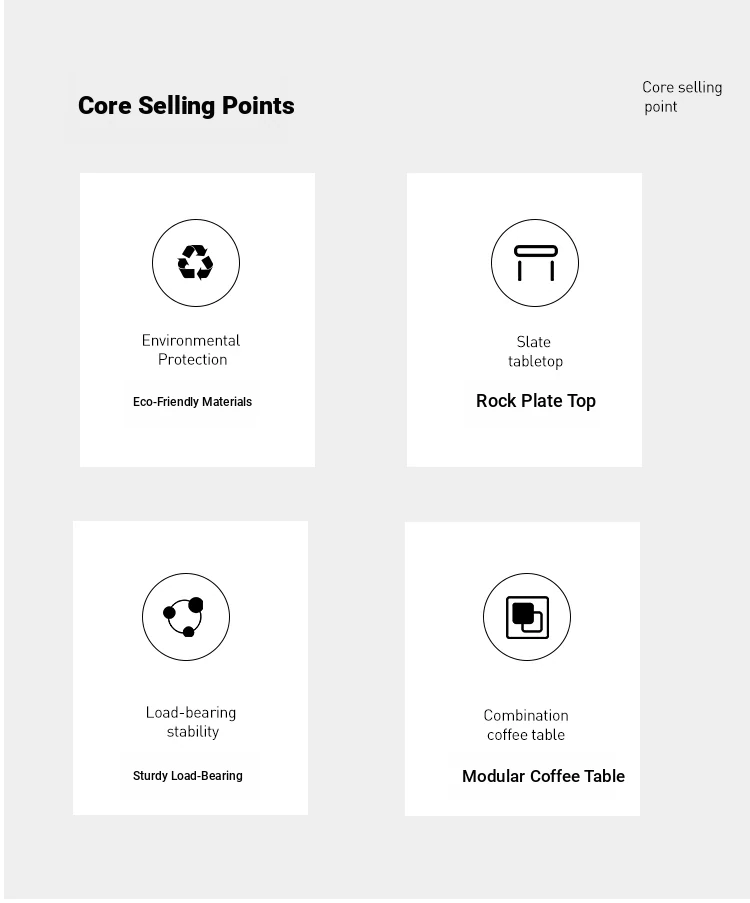Image resolution: width=750 pixels, height=903 pixels.
Task: Select the 'Core selling point' caption text
Action: [682, 97]
